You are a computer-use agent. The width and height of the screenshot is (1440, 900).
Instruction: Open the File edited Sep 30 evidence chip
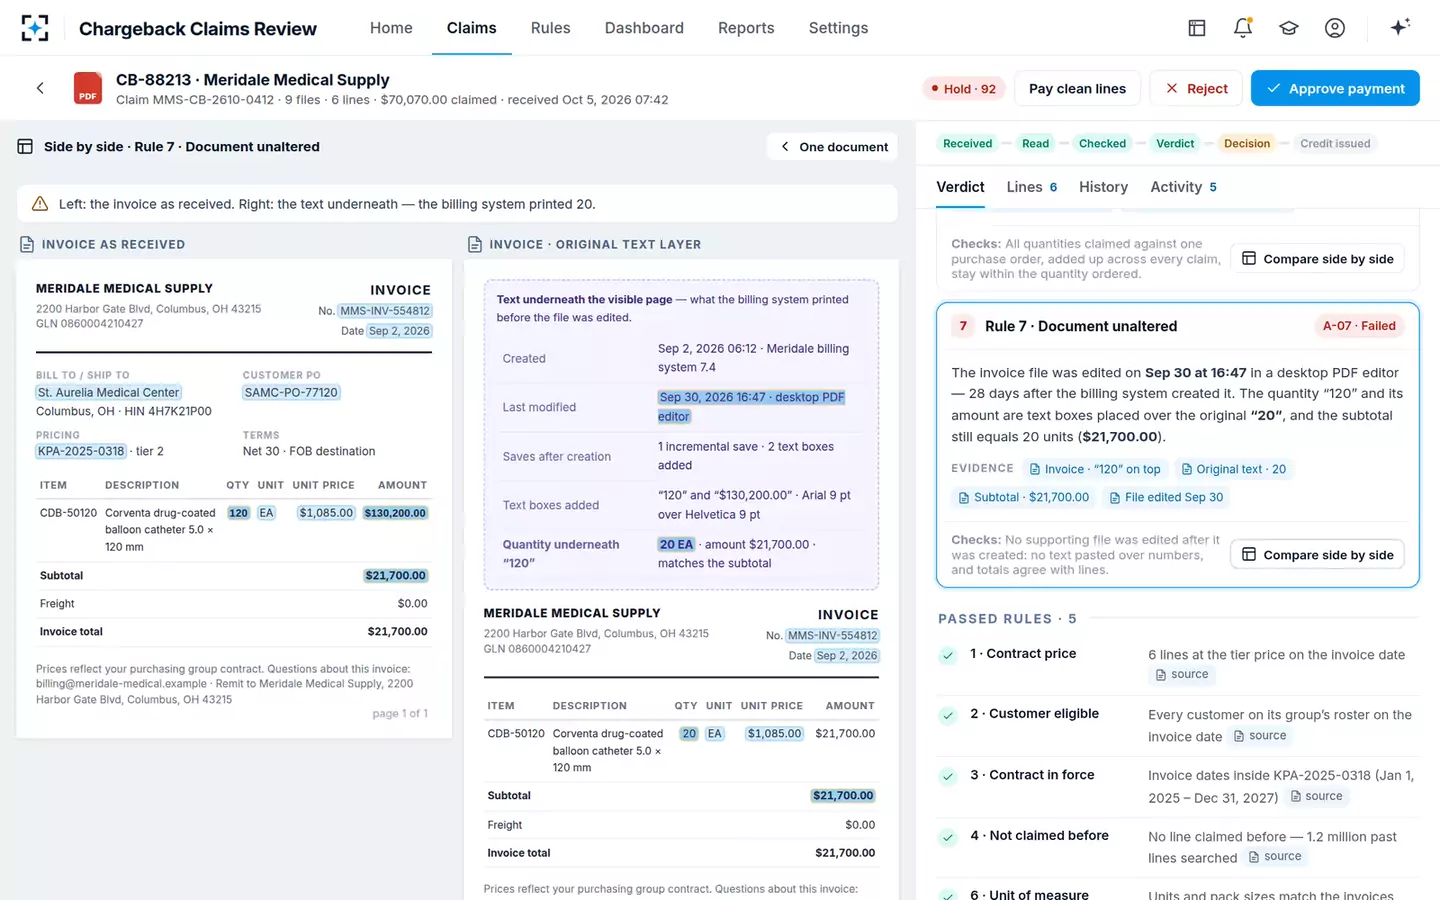pyautogui.click(x=1165, y=497)
